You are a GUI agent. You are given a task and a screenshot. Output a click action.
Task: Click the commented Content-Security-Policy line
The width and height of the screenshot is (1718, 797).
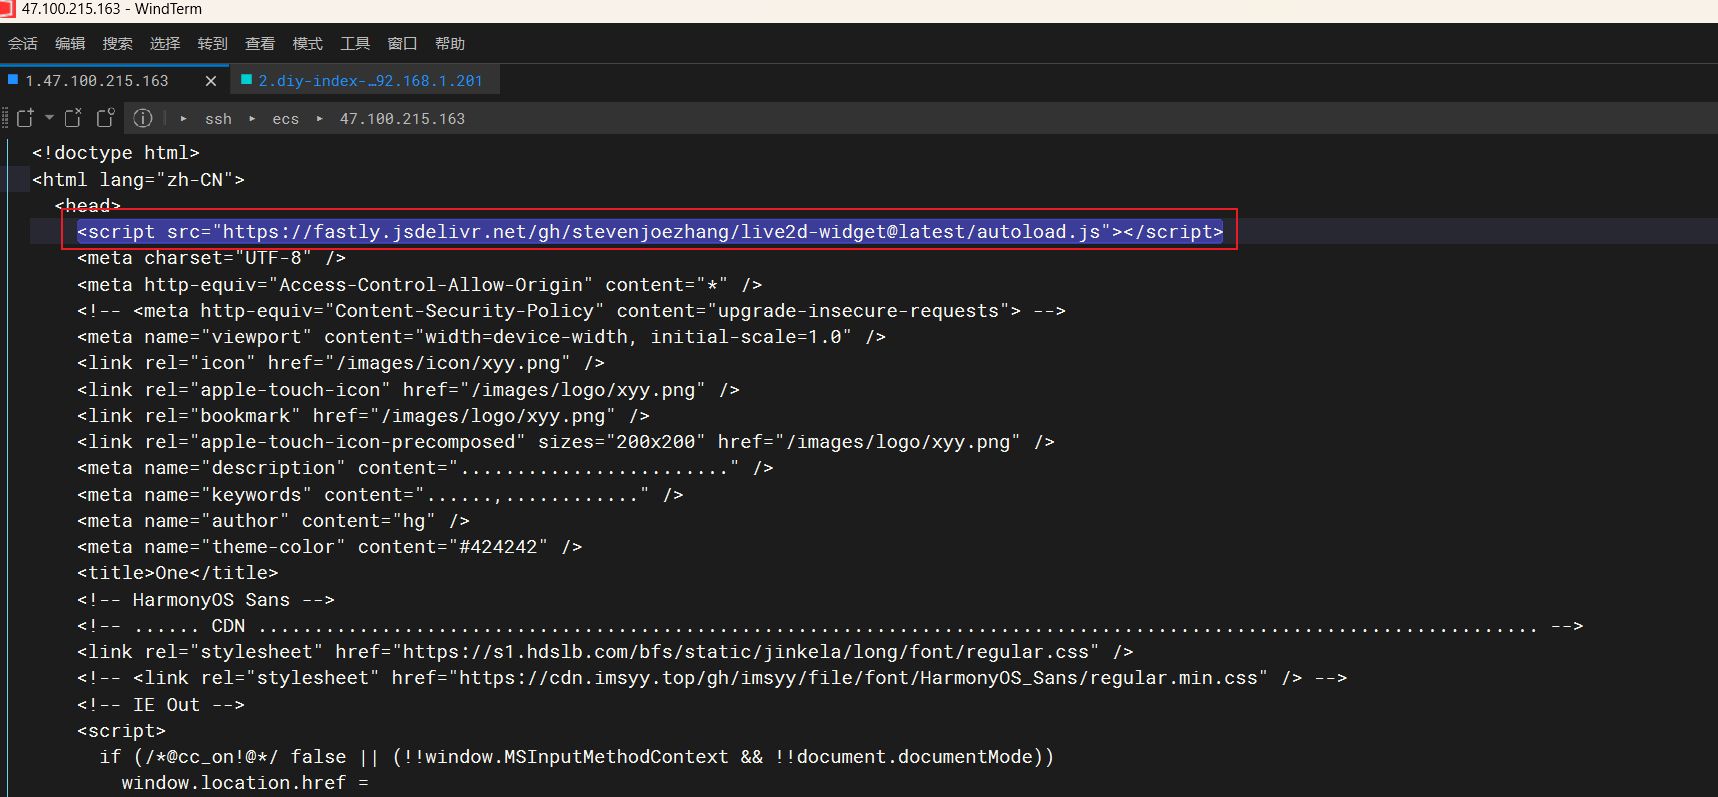(x=571, y=311)
